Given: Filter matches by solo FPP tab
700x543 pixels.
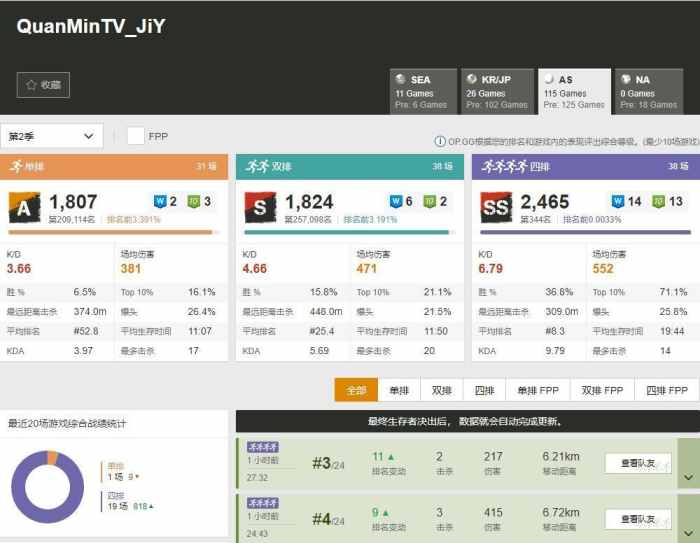Looking at the screenshot, I should [x=538, y=390].
